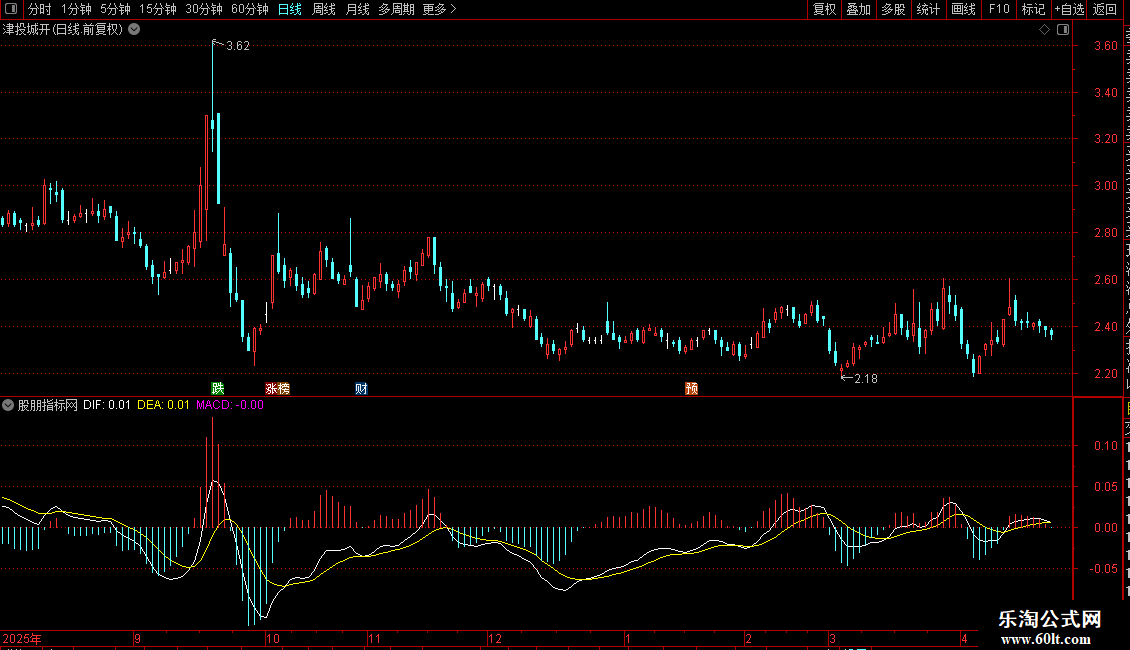Click the panel layout icon at top-left
The height and width of the screenshot is (650, 1130).
pos(11,9)
